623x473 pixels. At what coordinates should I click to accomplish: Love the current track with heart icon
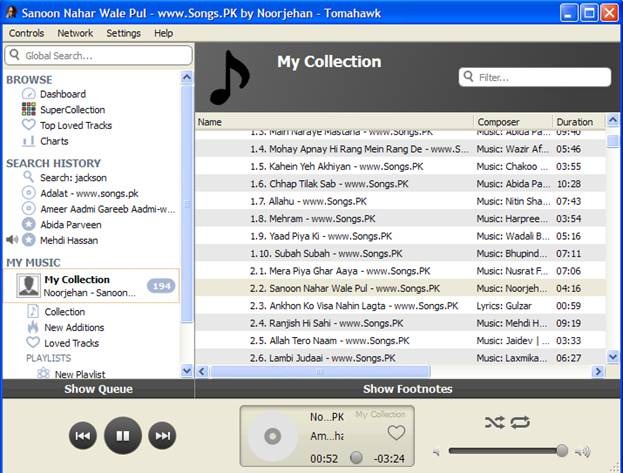[396, 433]
